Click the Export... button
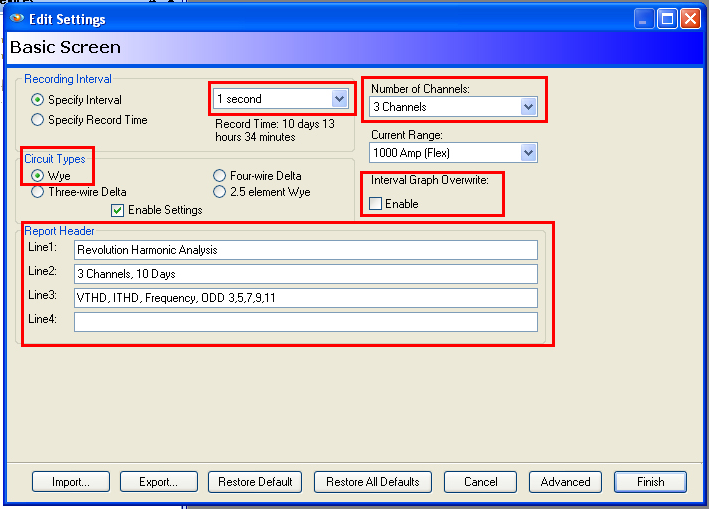Screen dimensions: 709x509 (159, 482)
